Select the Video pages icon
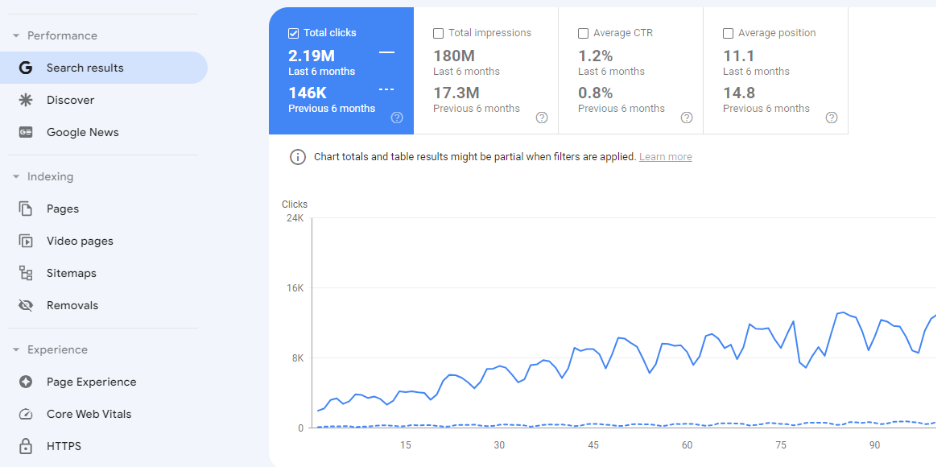Viewport: 936px width, 467px height. [26, 241]
